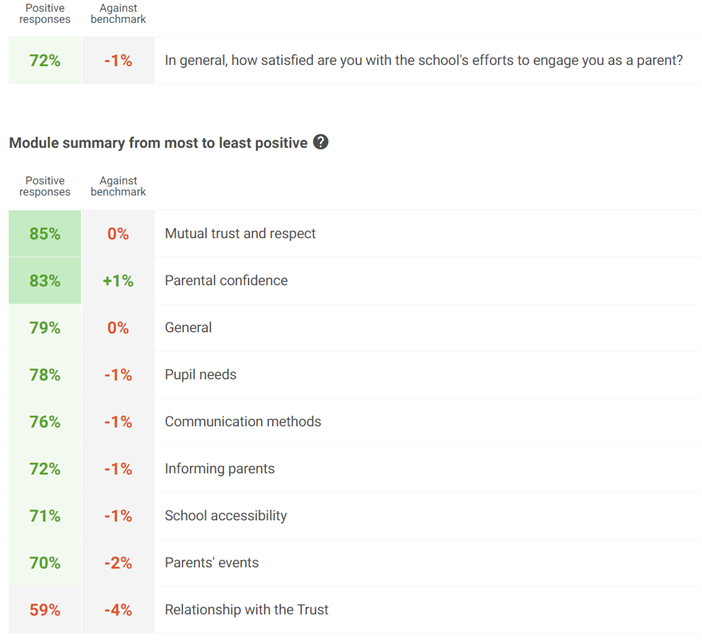Screen dimensions: 702x641
Task: Click Module summary from most to least positive heading
Action: point(158,143)
